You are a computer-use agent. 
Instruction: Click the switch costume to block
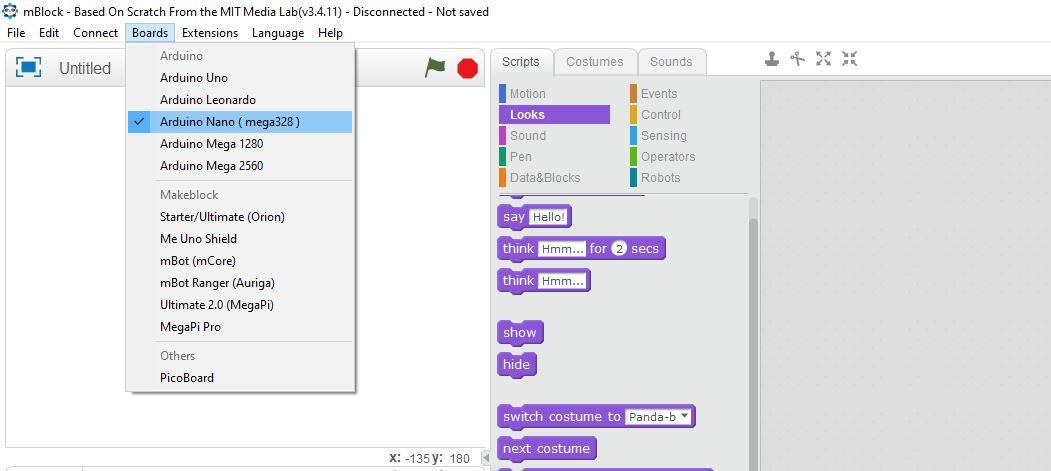(x=596, y=417)
